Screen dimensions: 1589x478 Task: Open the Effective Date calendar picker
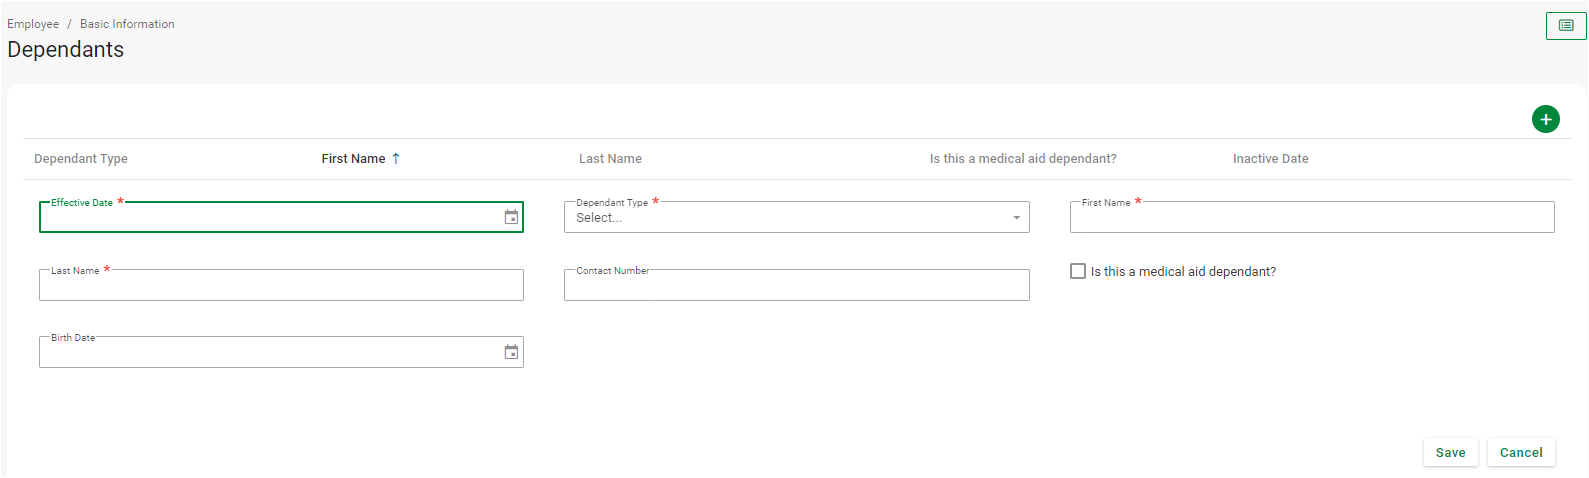[511, 217]
